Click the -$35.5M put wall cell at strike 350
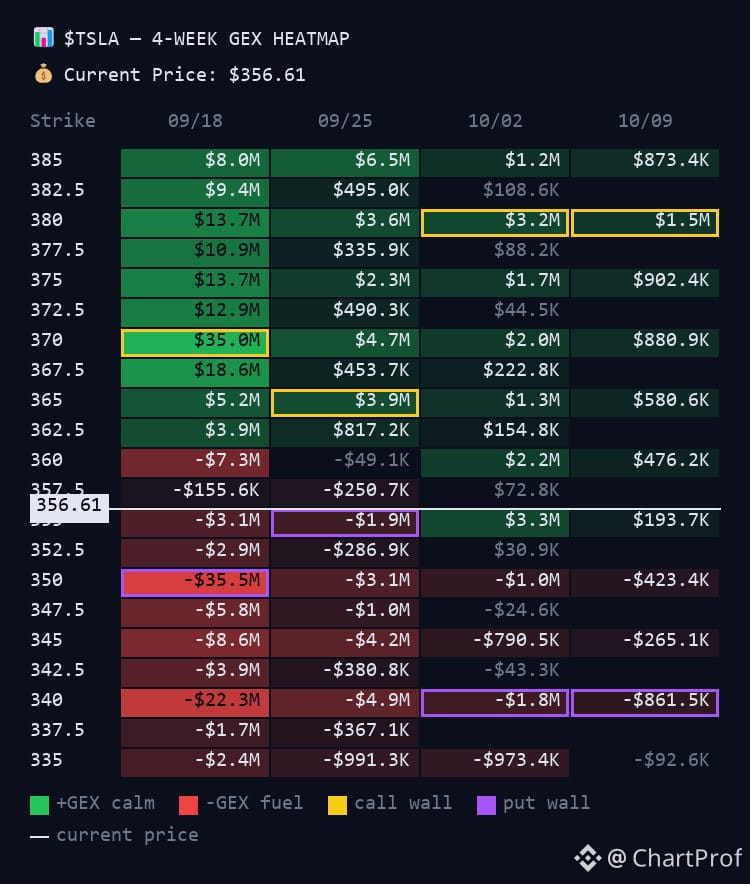Viewport: 750px width, 884px height. coord(195,583)
